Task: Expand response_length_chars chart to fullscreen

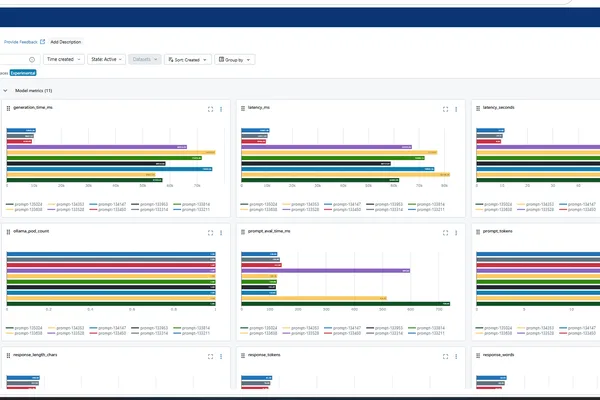Action: pos(210,356)
